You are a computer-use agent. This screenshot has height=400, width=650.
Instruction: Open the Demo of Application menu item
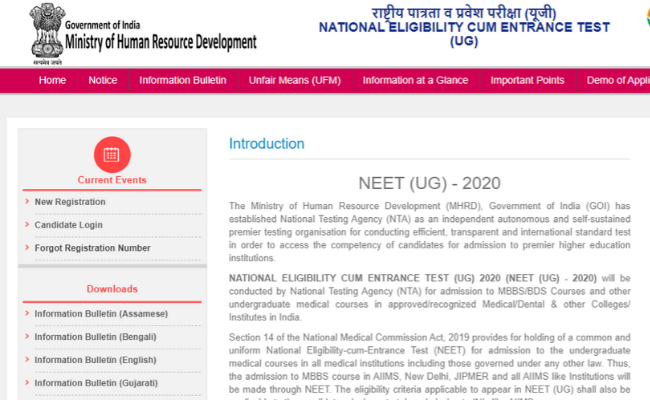617,80
